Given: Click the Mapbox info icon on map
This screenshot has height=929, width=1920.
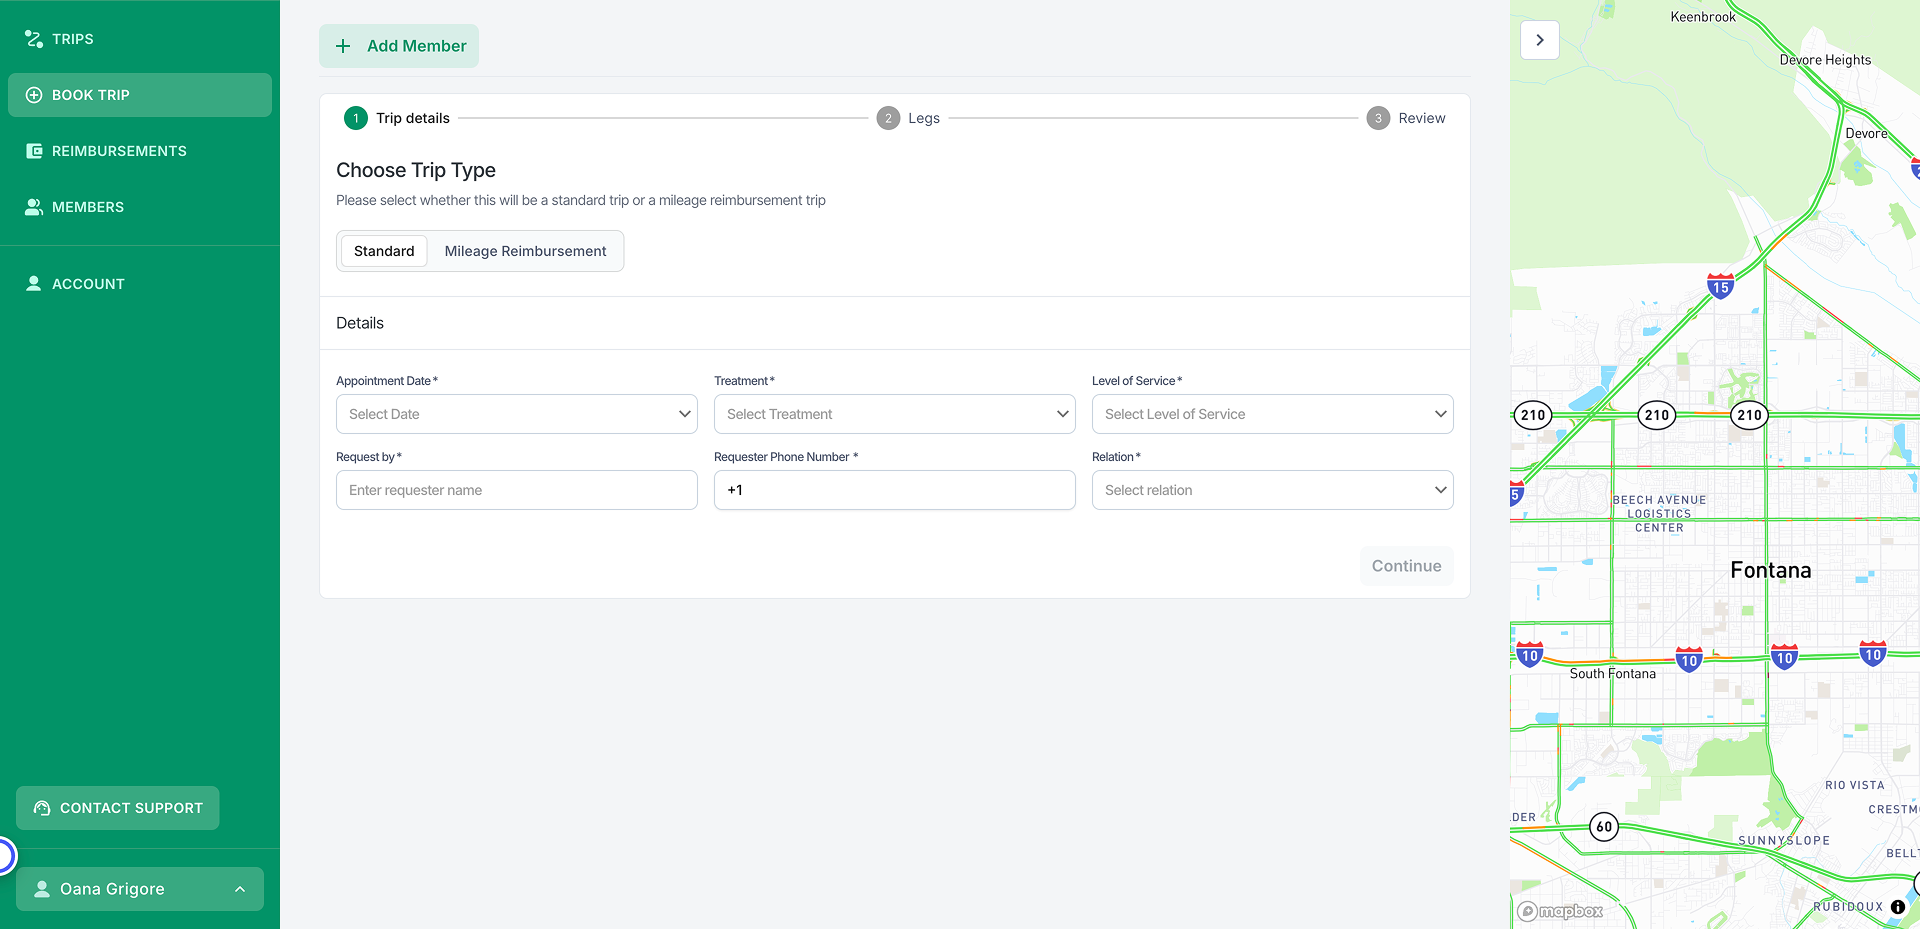Looking at the screenshot, I should [x=1898, y=907].
